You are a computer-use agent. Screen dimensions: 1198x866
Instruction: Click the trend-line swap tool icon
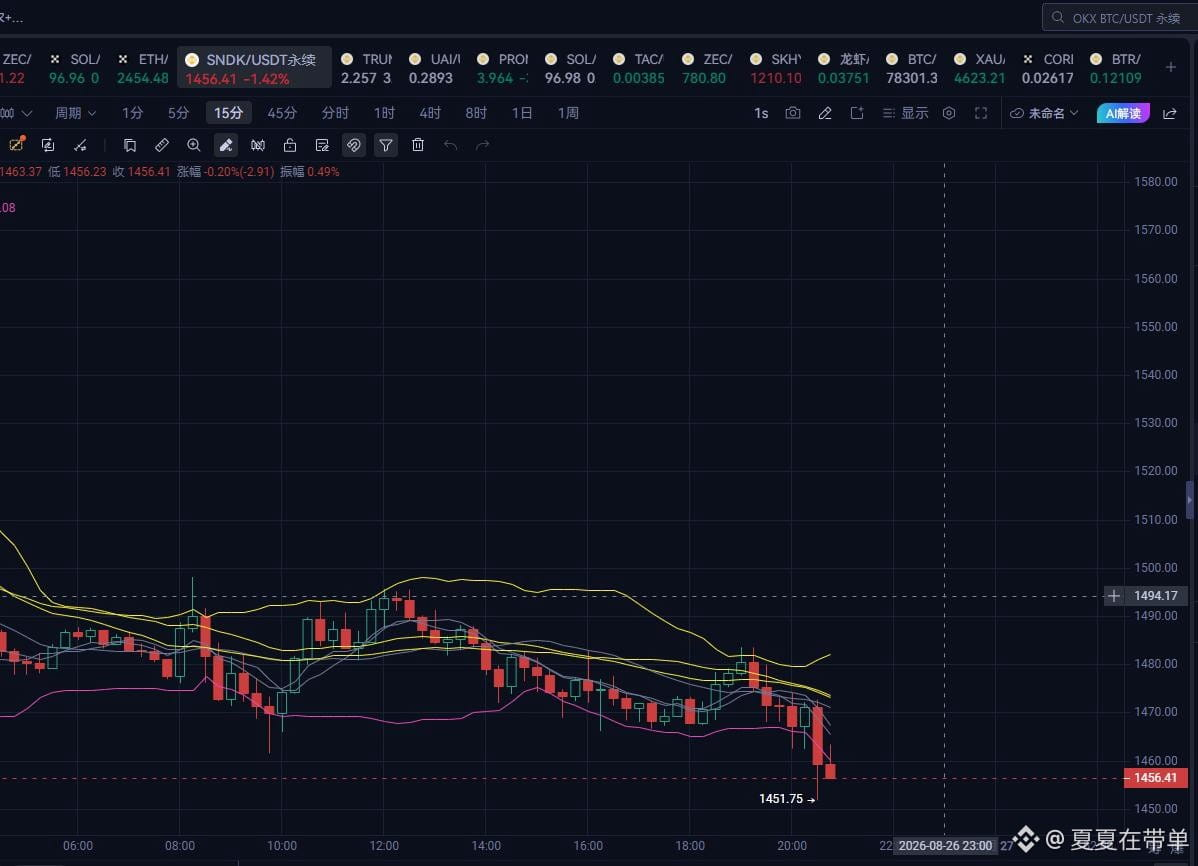point(80,145)
